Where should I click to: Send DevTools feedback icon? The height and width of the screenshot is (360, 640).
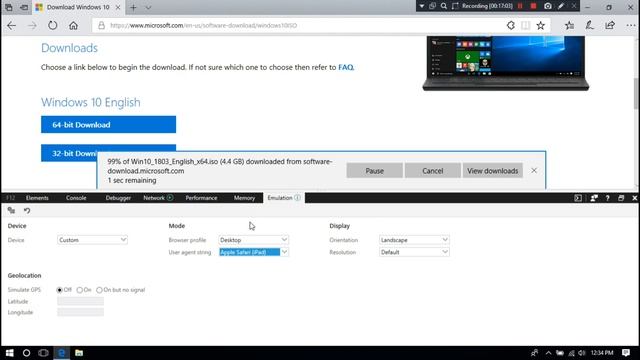point(594,198)
